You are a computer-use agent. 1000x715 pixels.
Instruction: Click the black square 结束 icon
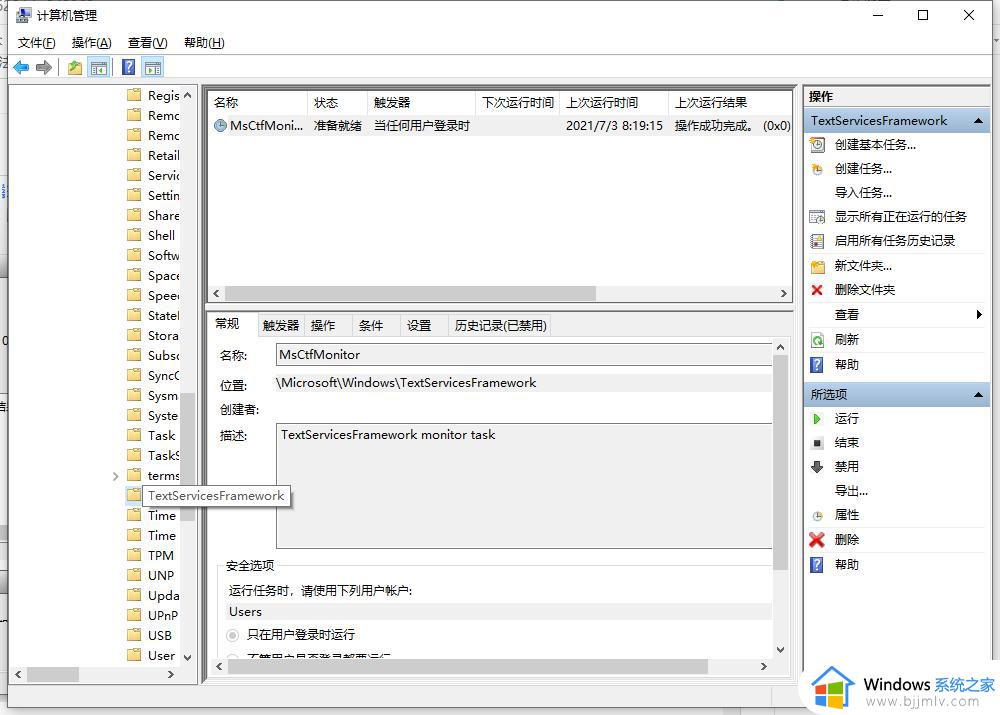[x=818, y=443]
